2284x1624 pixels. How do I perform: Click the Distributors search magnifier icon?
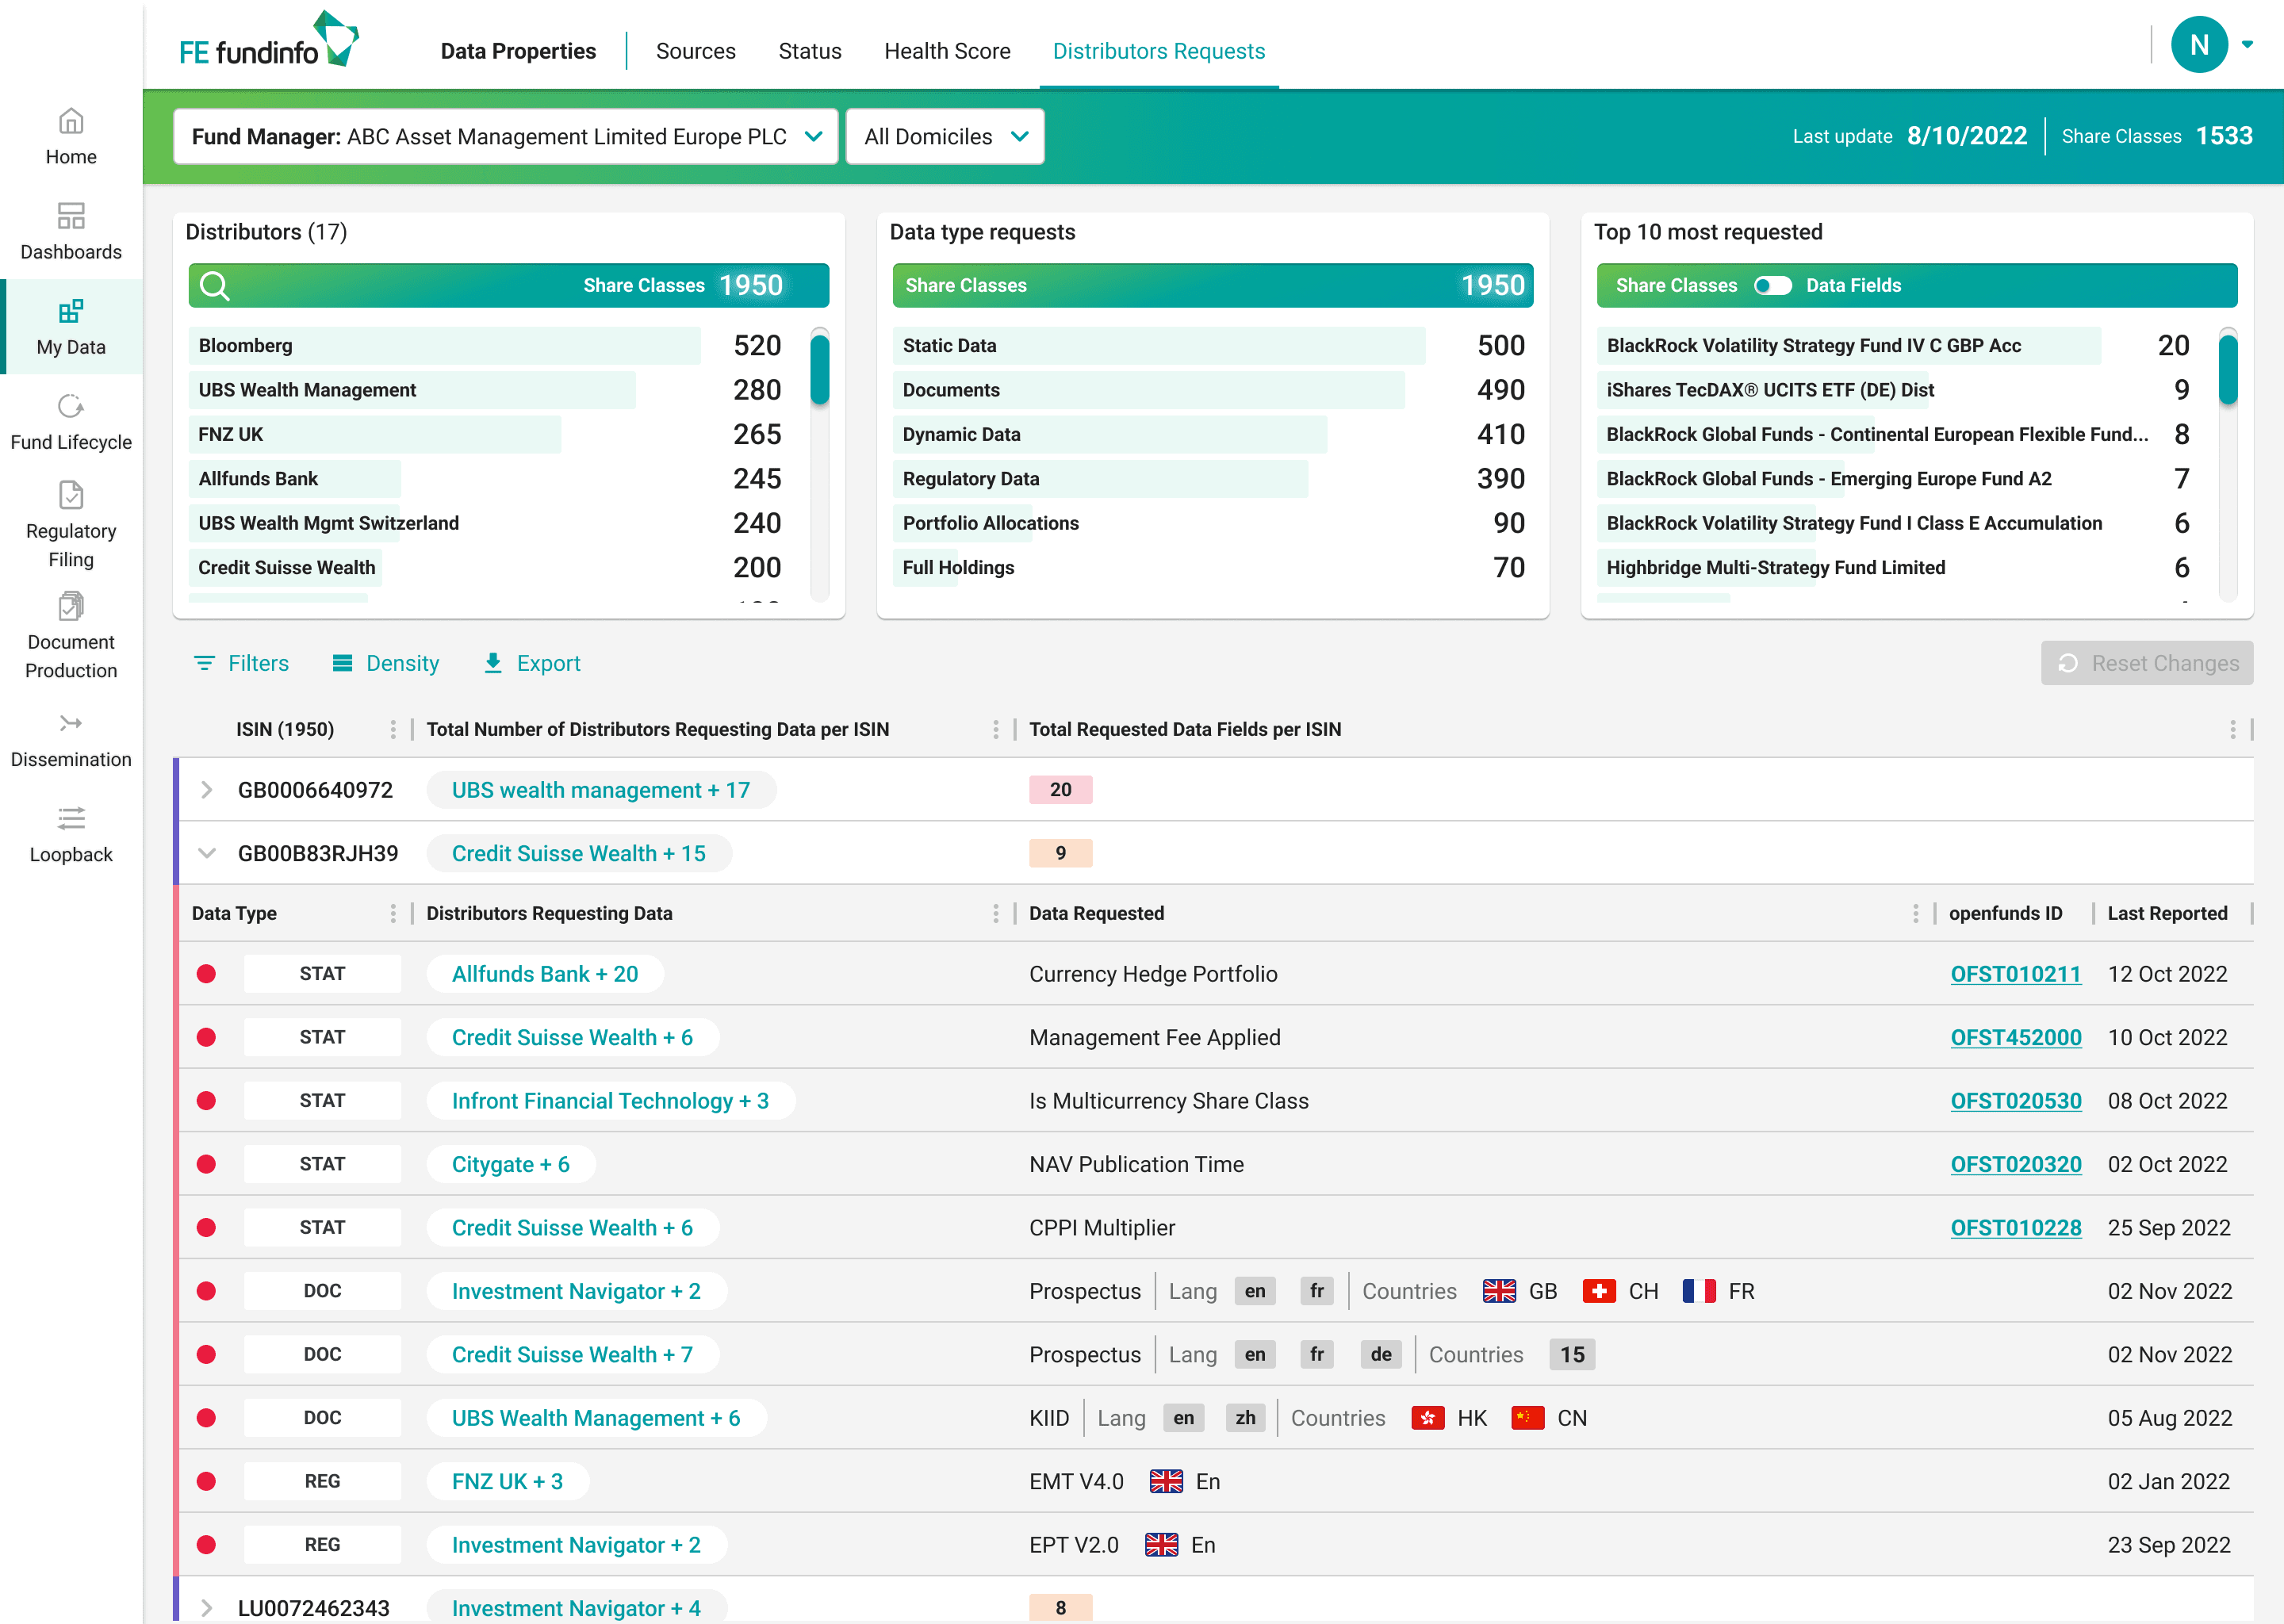pos(214,286)
